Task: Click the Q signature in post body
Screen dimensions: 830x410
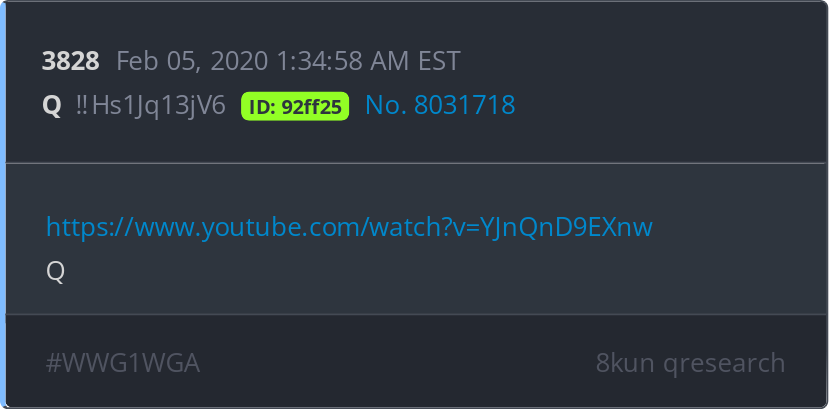Action: pos(55,272)
